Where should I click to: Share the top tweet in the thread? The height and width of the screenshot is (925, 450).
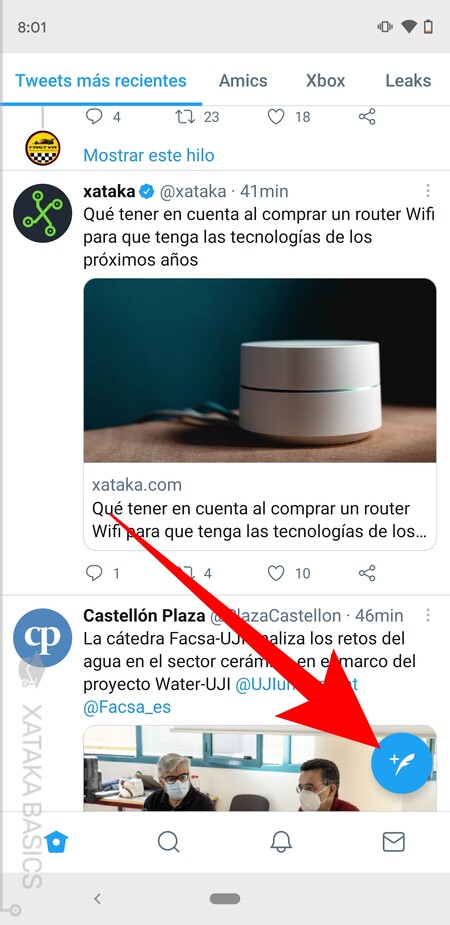point(367,117)
